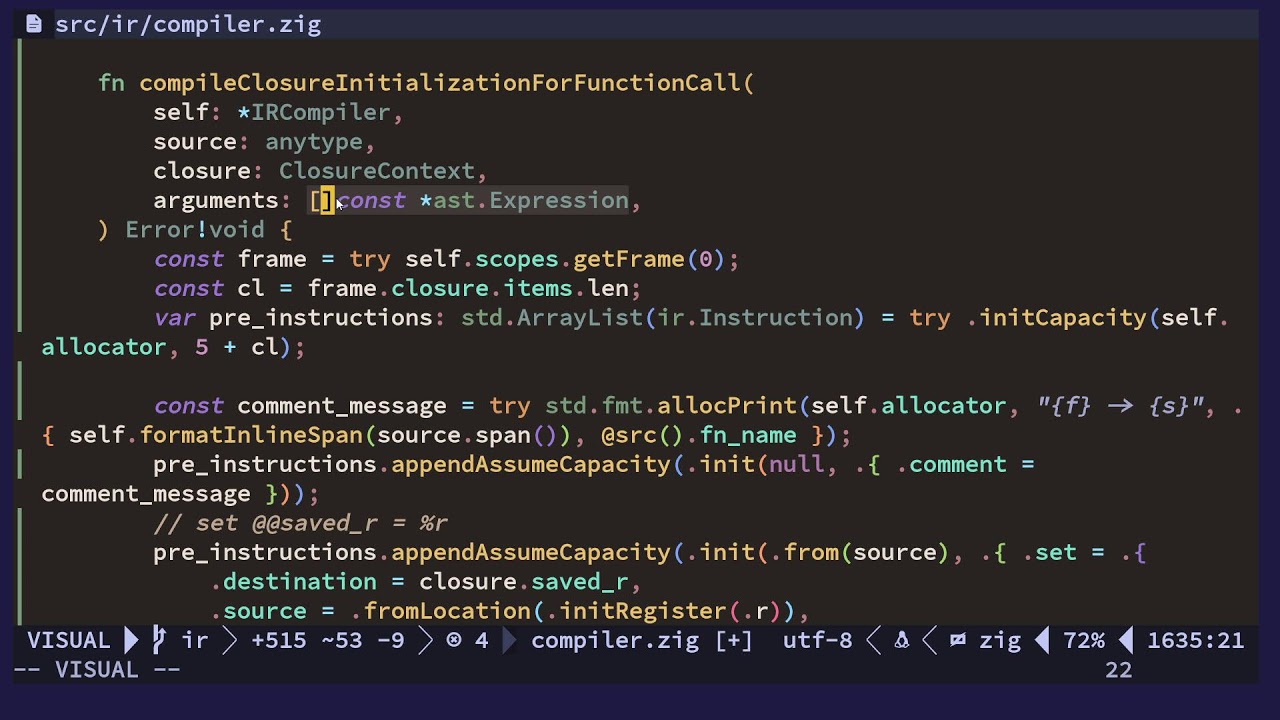Click std.fmt.allocPrint call
This screenshot has width=1280, height=720.
(x=670, y=406)
